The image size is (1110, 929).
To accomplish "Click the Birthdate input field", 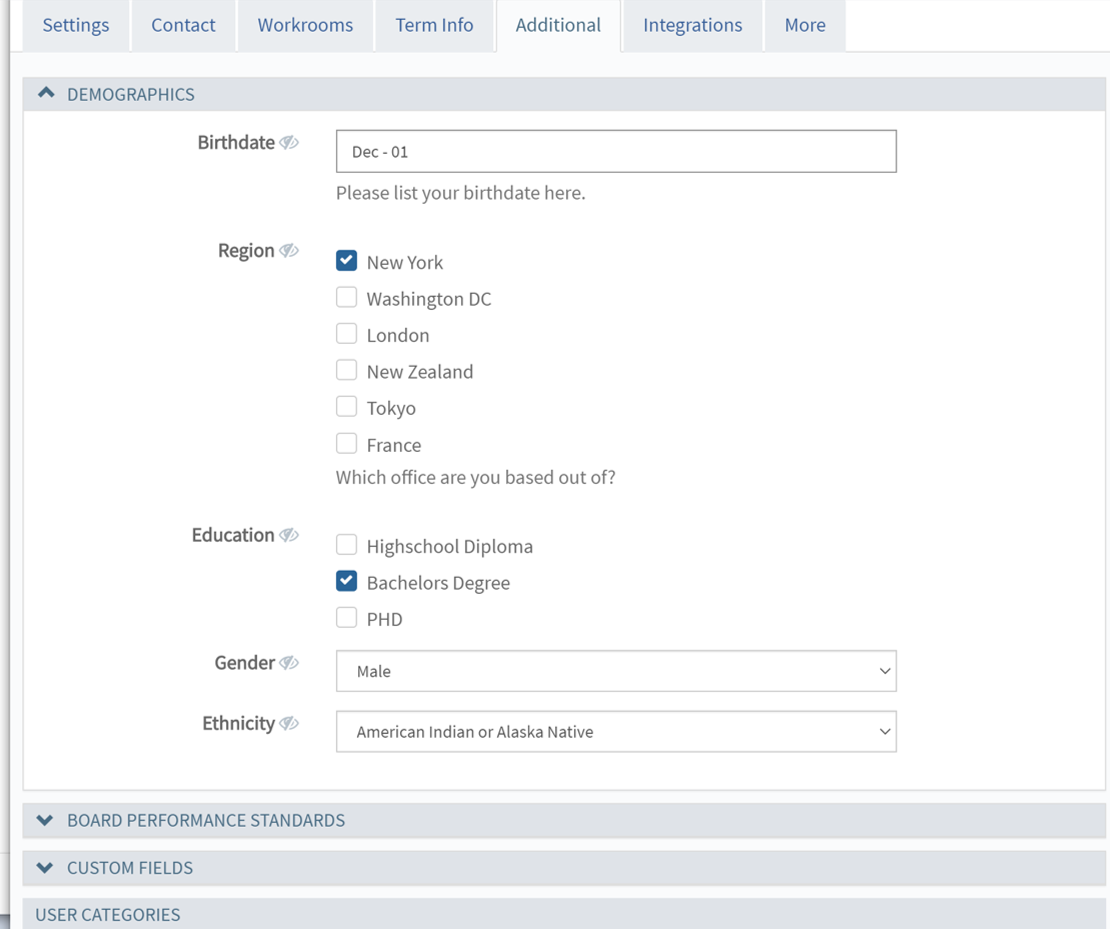I will tap(616, 152).
